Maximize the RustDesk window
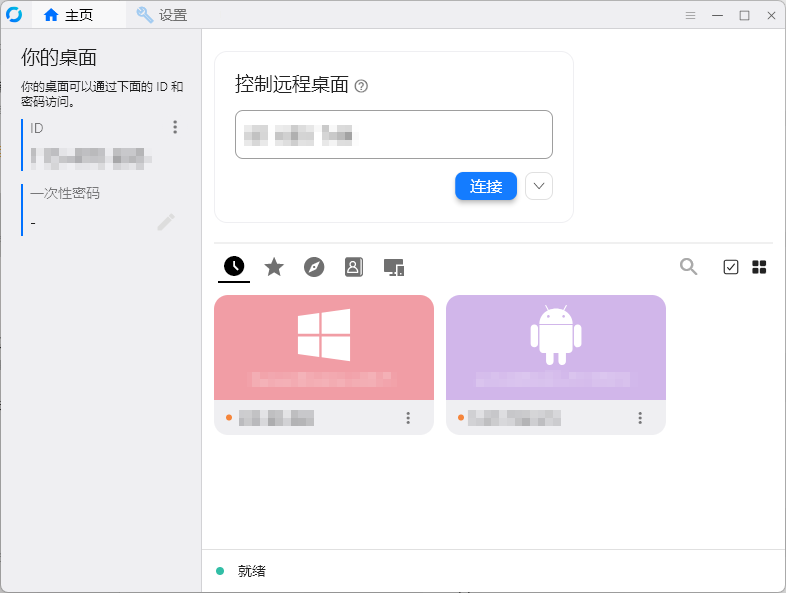This screenshot has width=786, height=593. click(x=744, y=16)
